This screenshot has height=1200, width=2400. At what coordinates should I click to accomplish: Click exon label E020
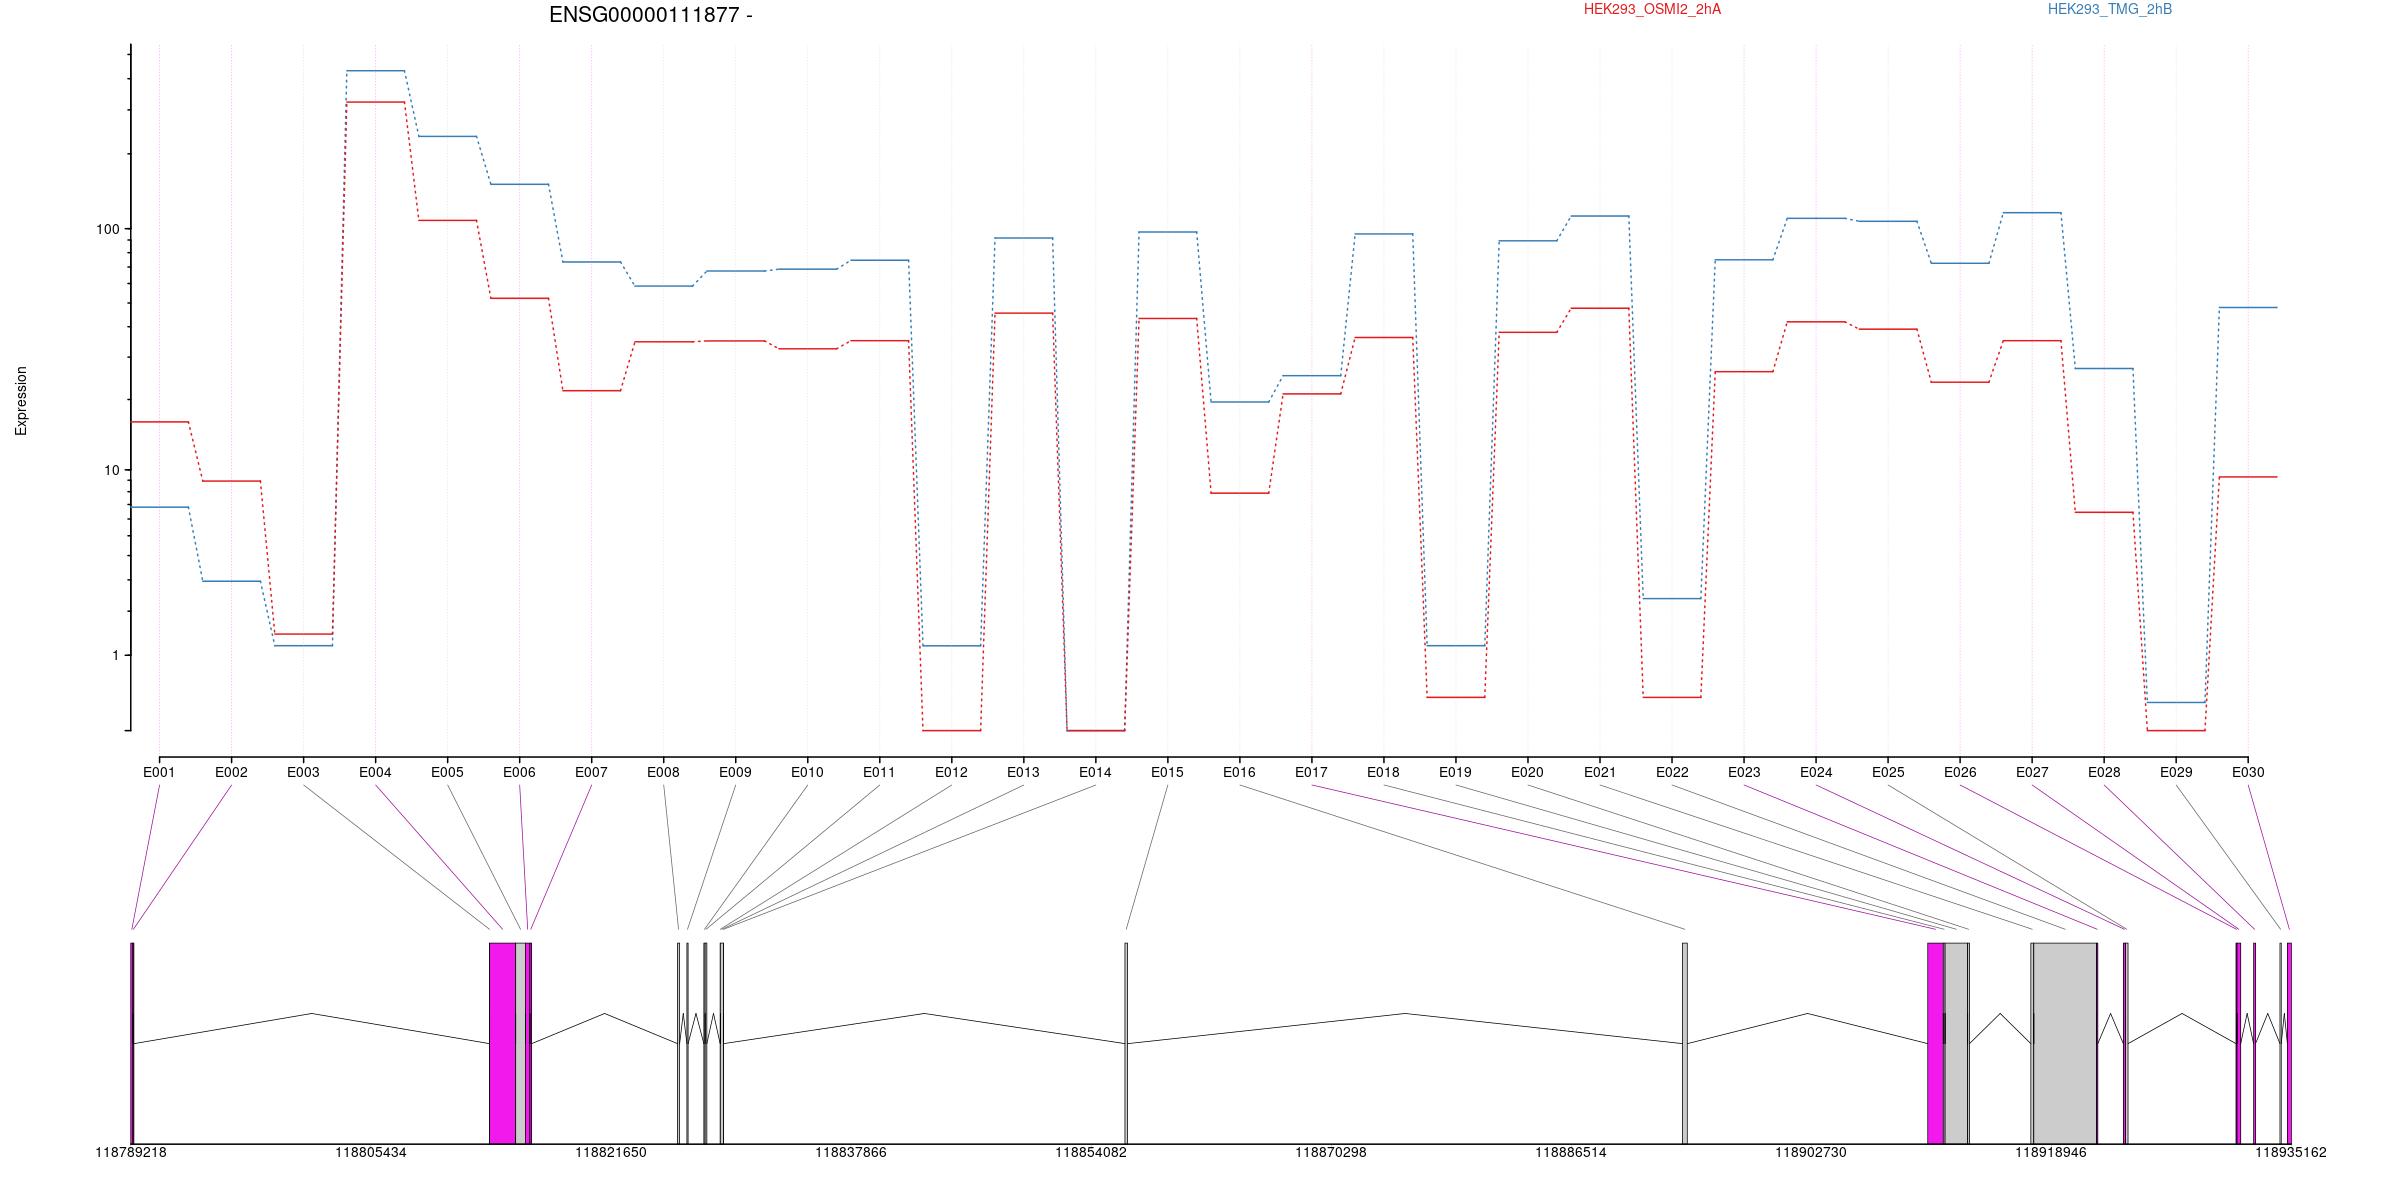tap(1527, 772)
